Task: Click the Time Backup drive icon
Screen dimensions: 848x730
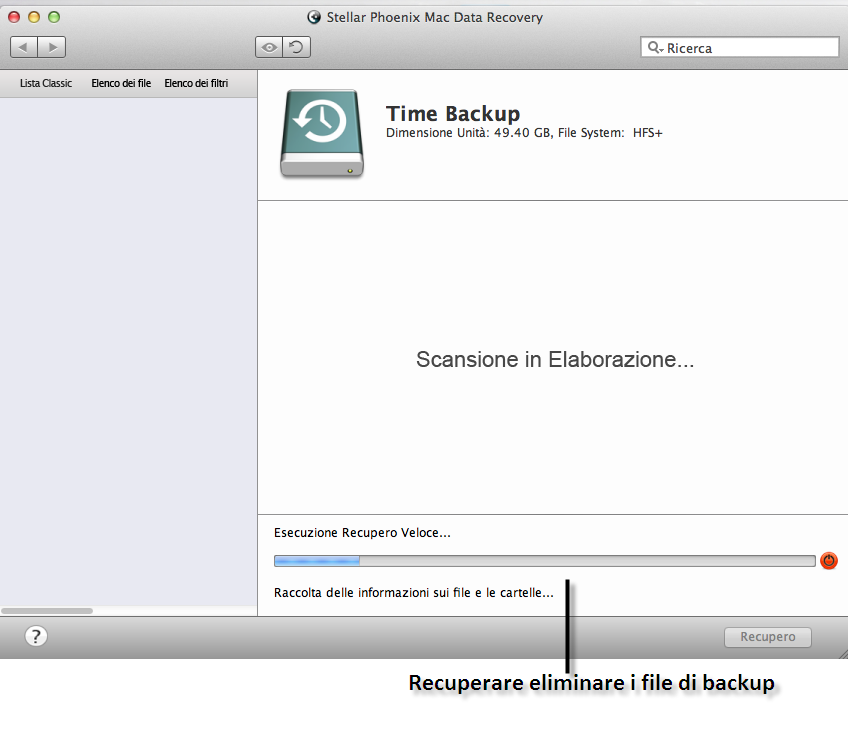Action: (322, 134)
